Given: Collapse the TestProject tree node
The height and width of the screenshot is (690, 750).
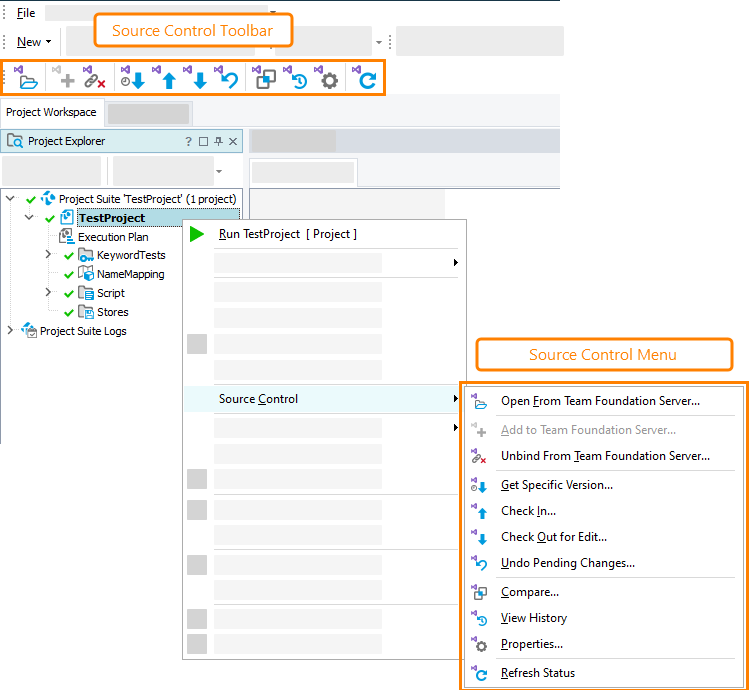Looking at the screenshot, I should point(29,218).
